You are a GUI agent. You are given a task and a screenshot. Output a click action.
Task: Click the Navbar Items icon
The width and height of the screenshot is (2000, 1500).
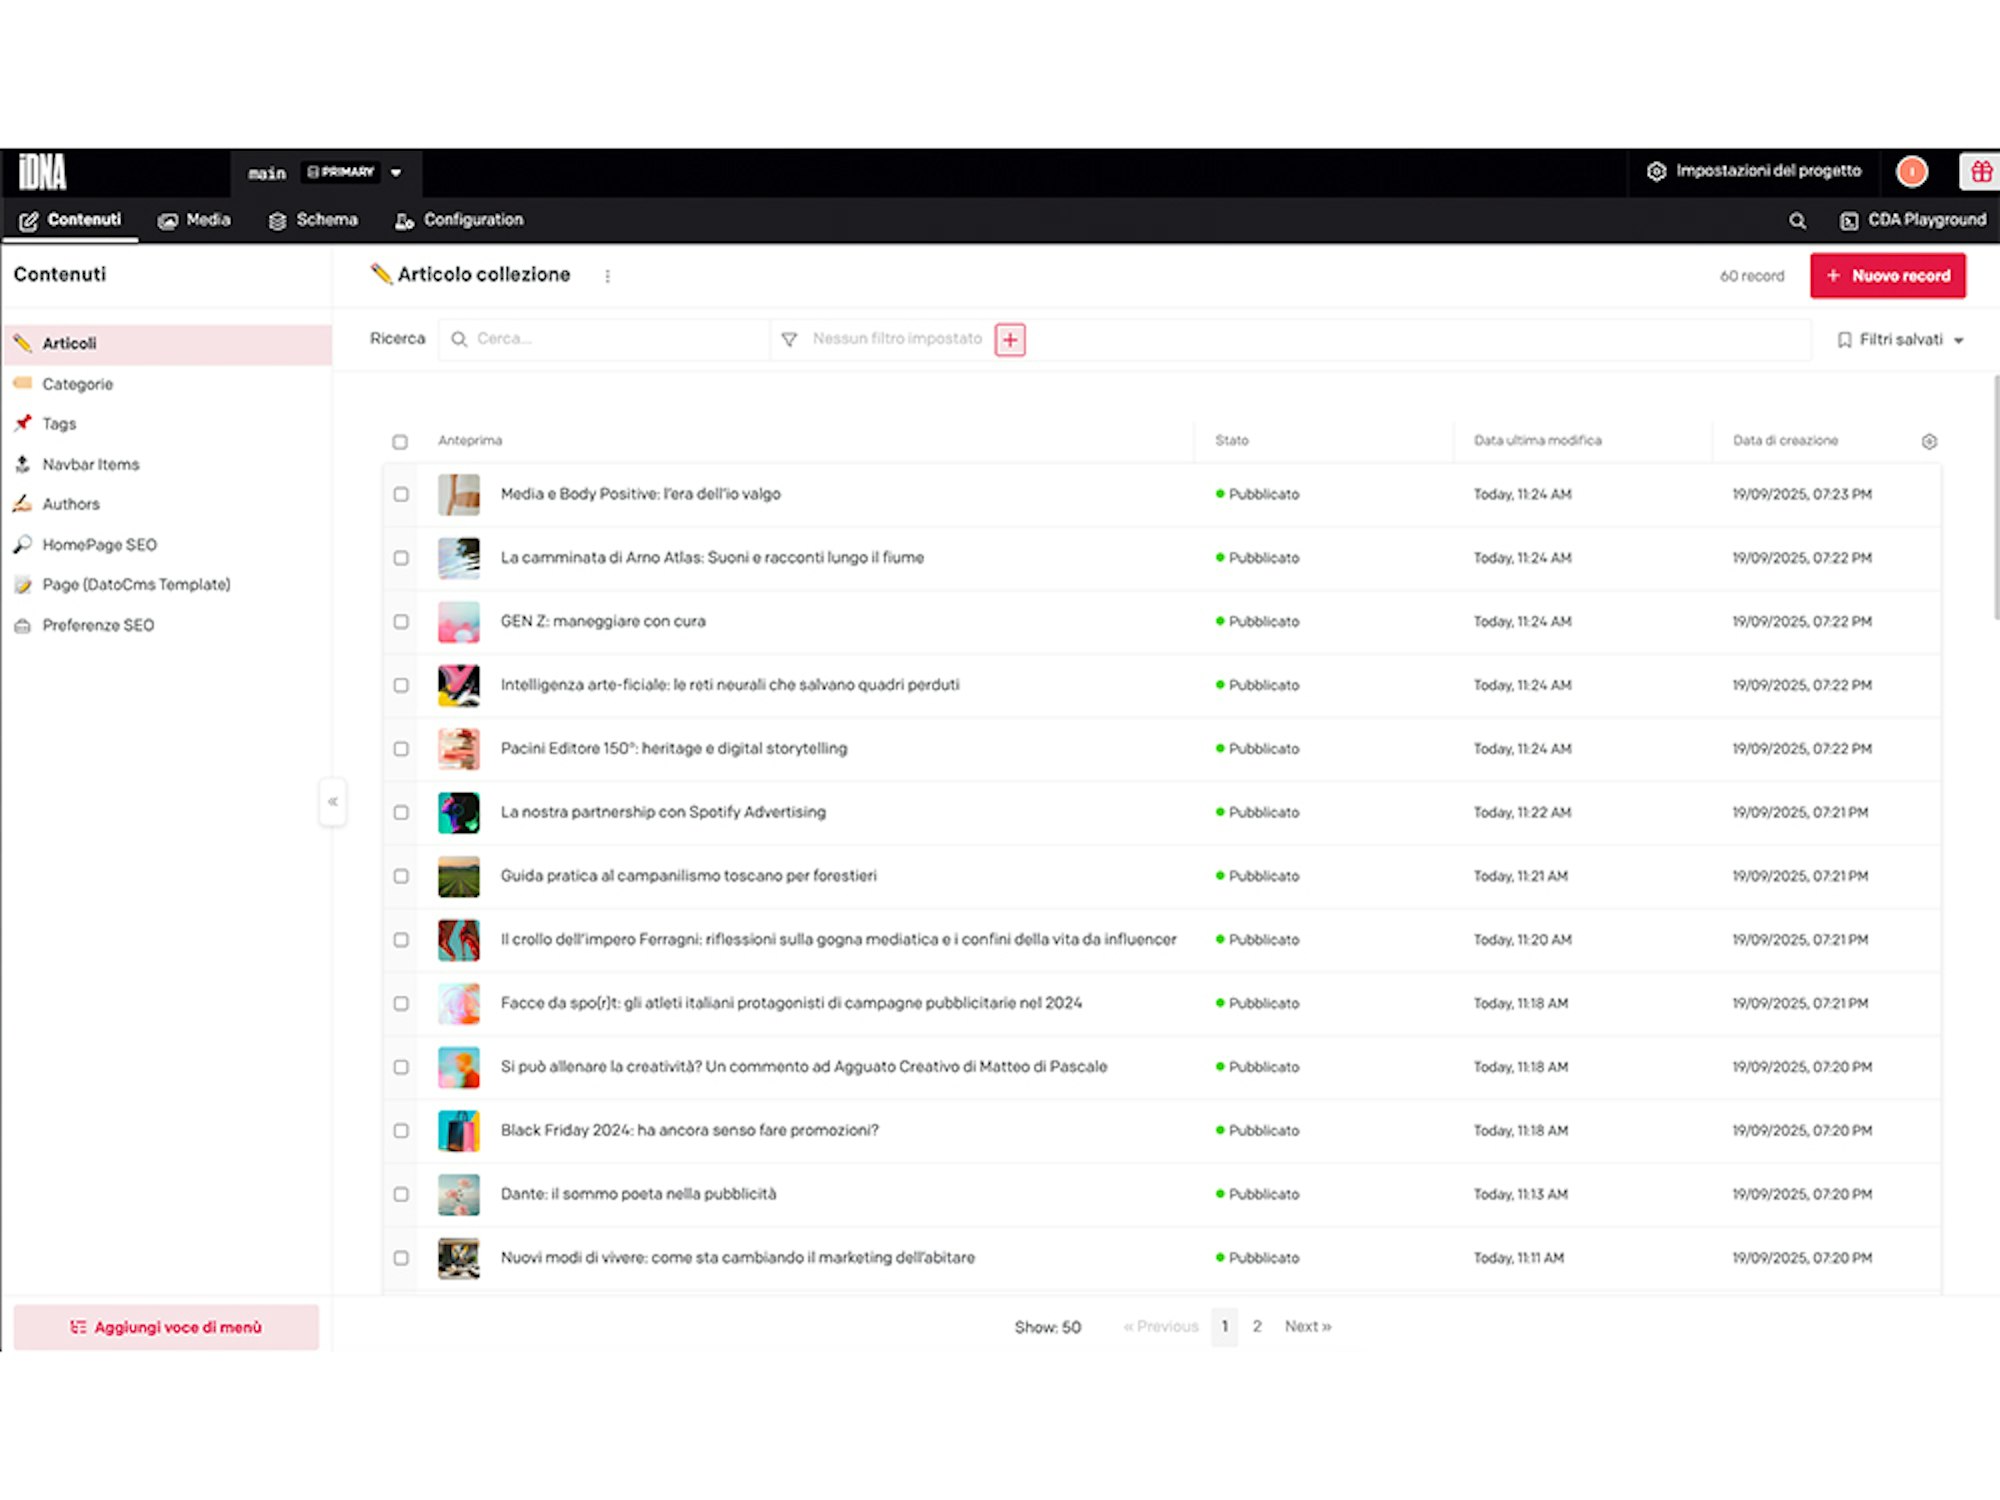pos(23,464)
